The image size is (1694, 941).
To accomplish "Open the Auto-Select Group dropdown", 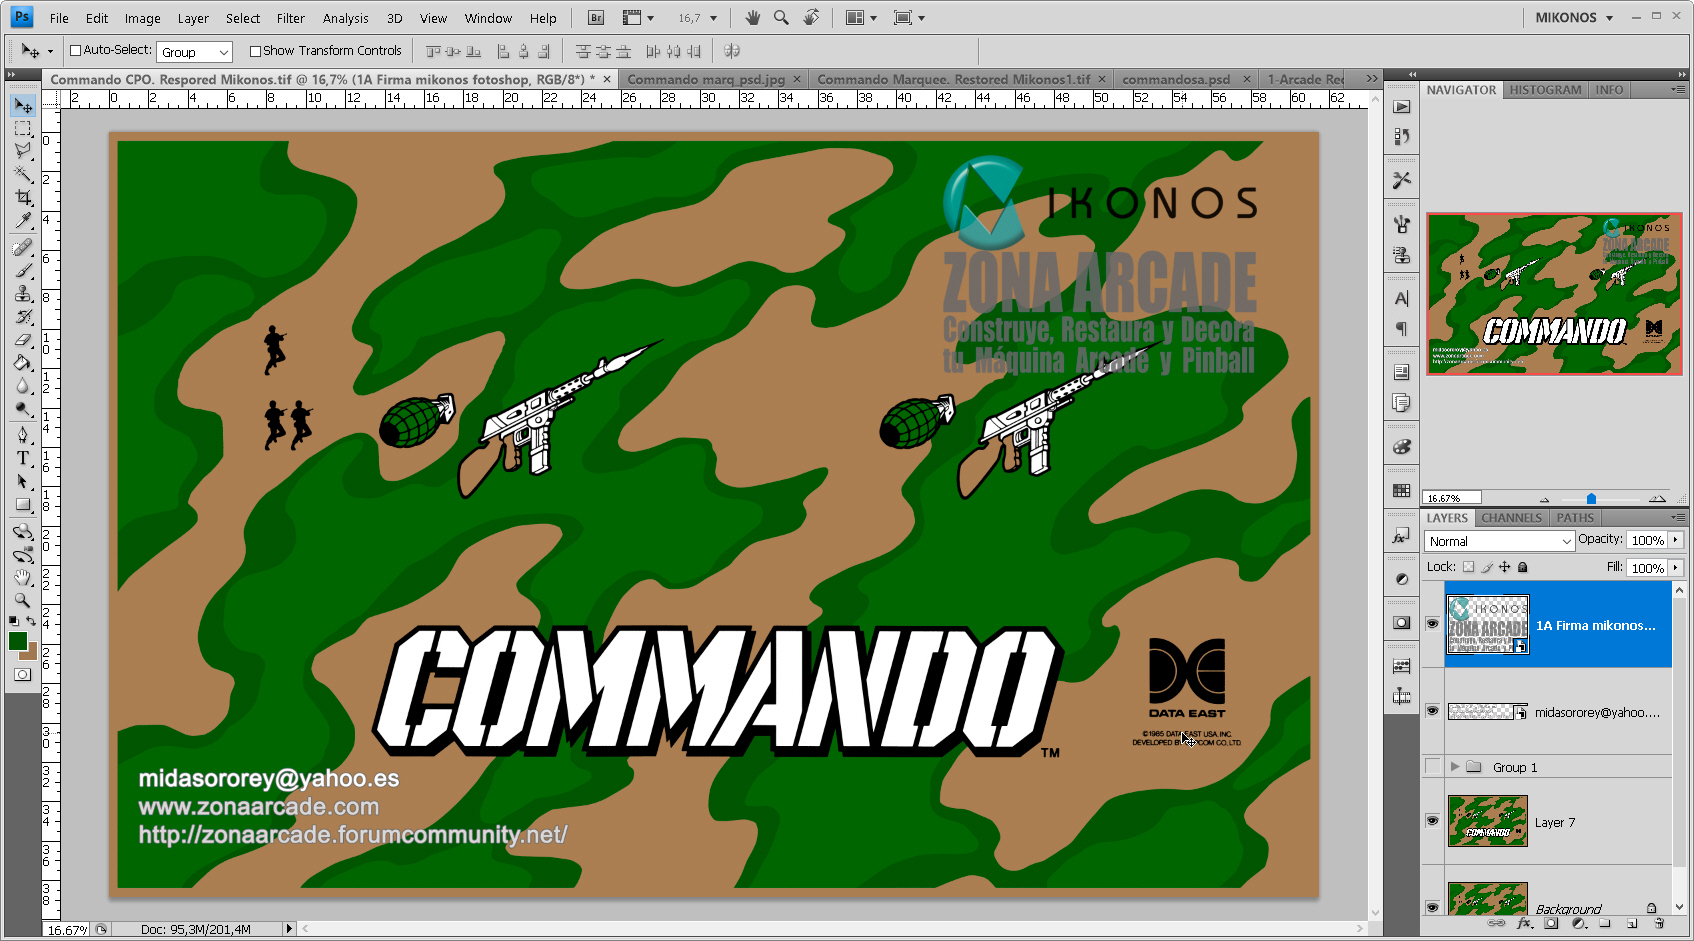I will coord(195,52).
